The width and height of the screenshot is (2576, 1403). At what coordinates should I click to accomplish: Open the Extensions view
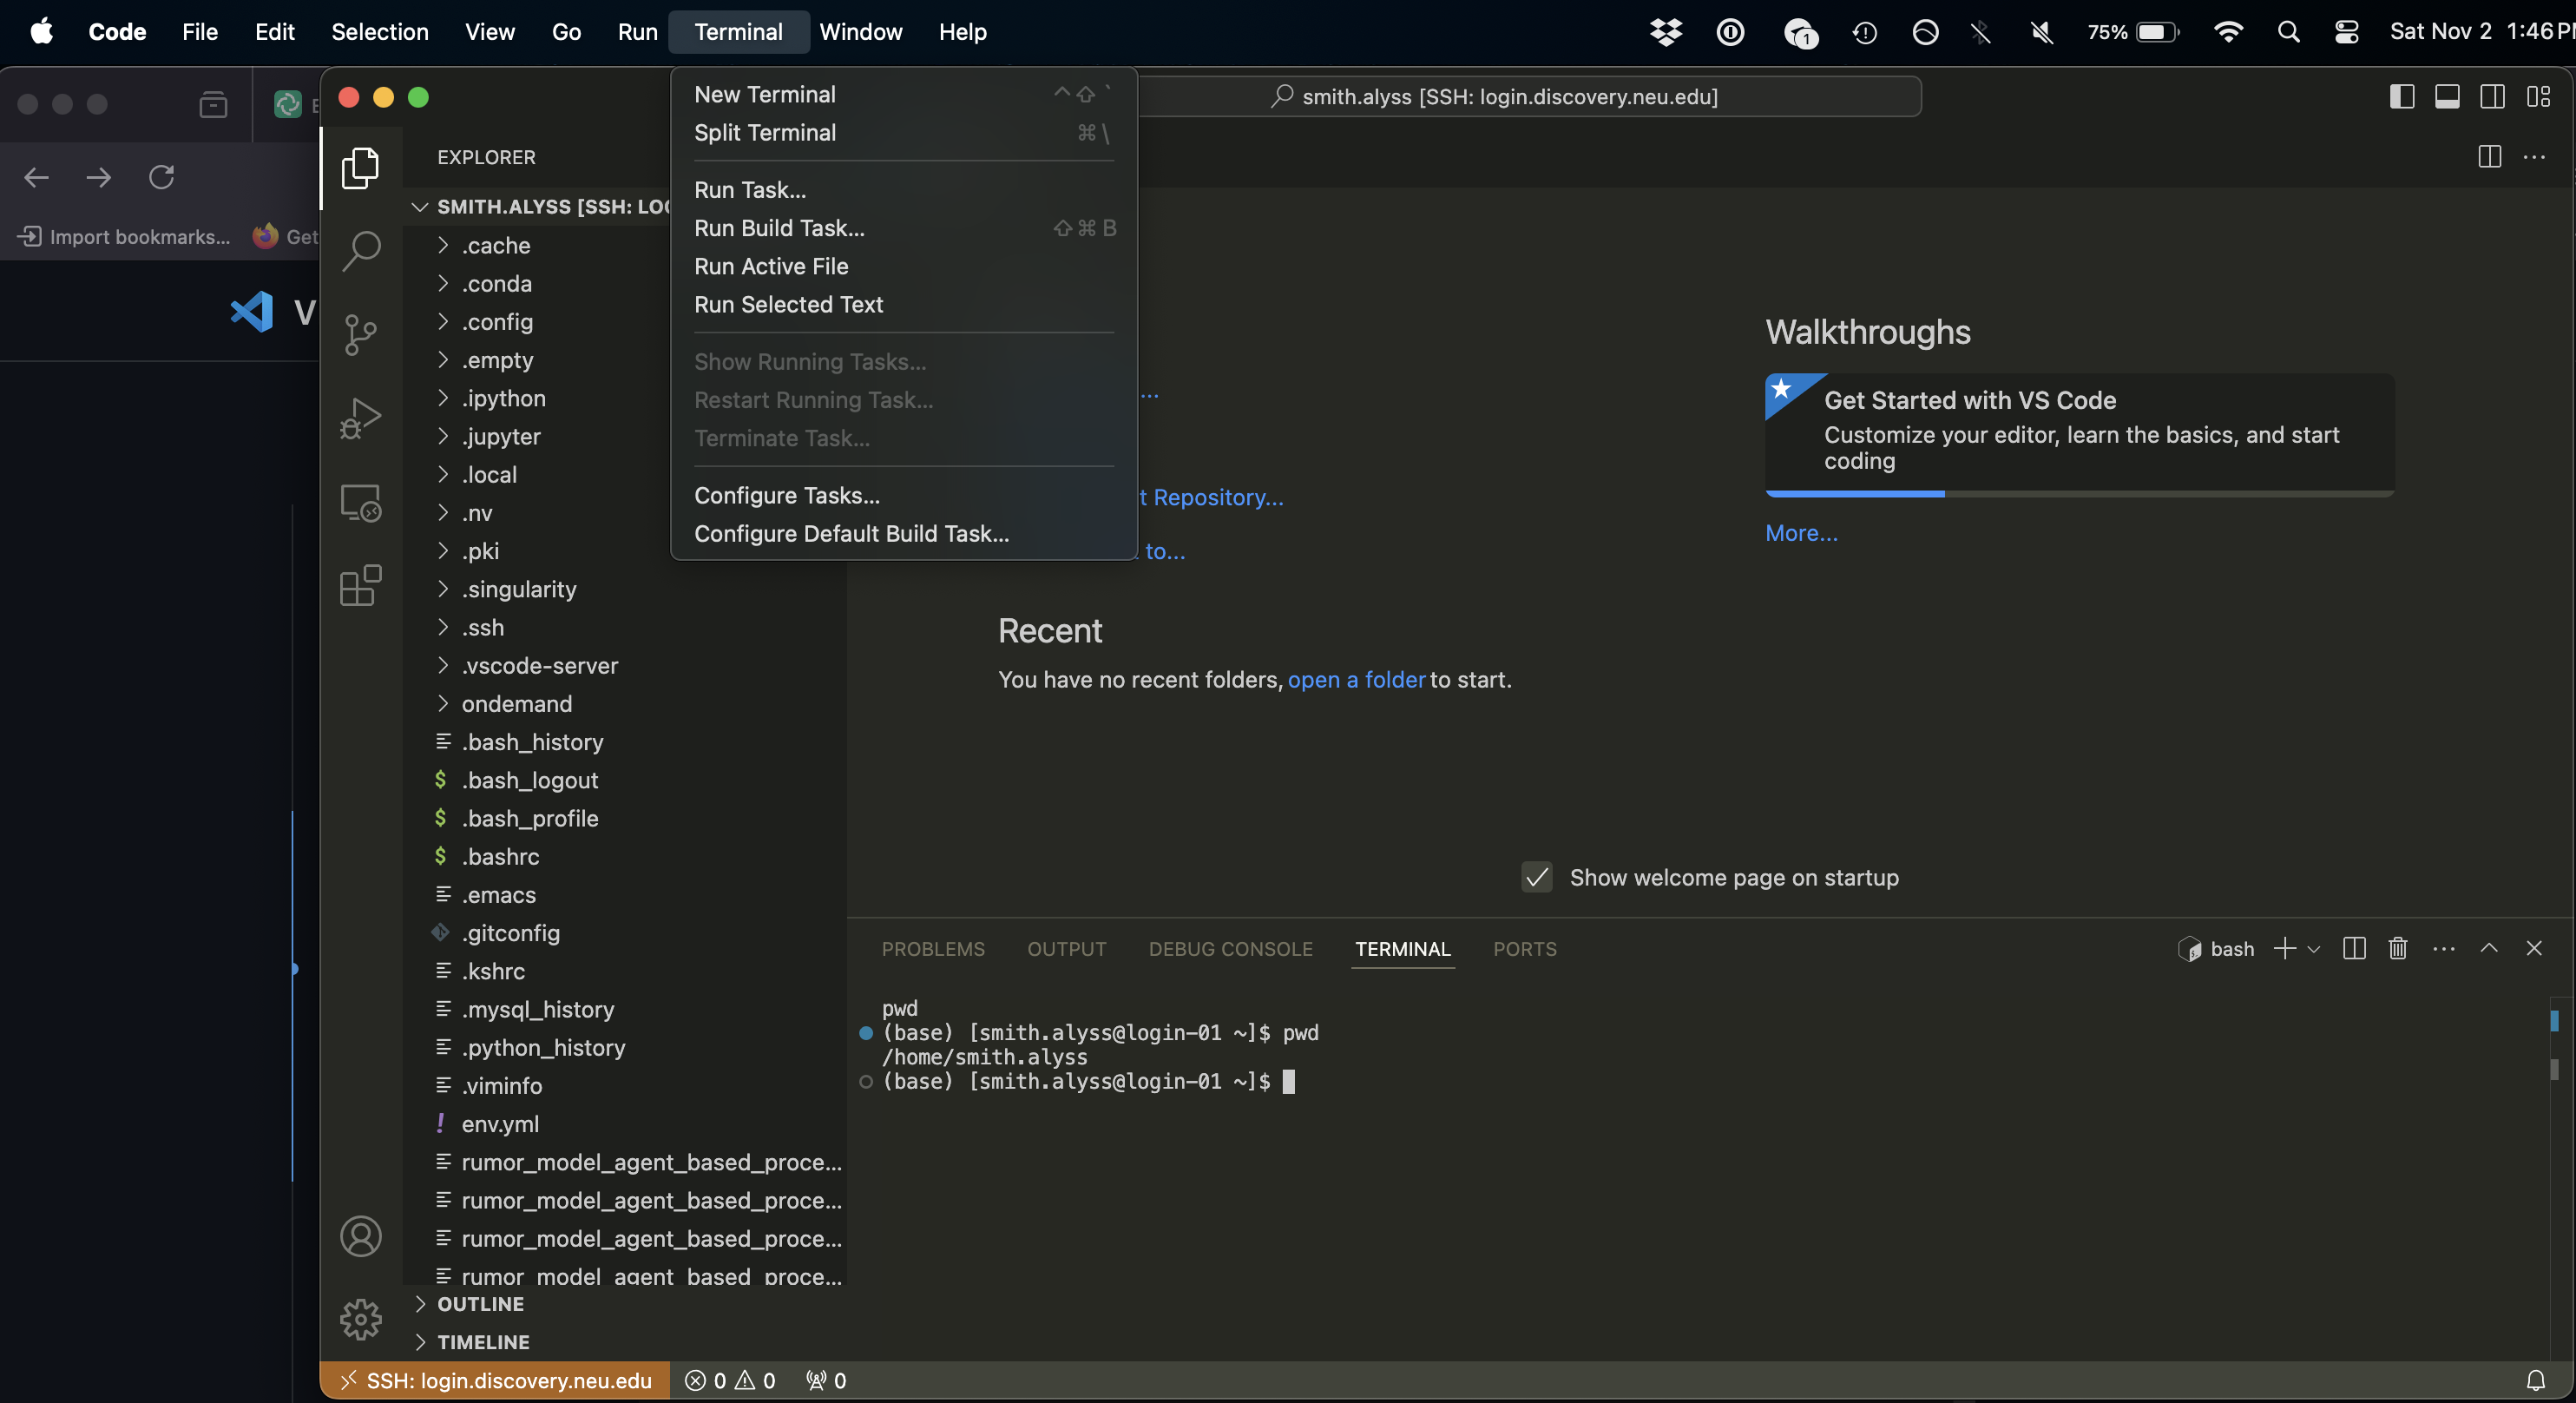pos(360,585)
